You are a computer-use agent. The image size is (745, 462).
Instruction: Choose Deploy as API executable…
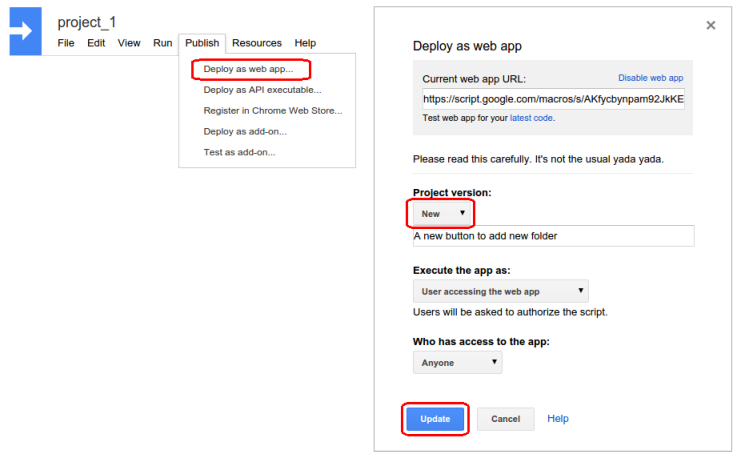[x=262, y=90]
